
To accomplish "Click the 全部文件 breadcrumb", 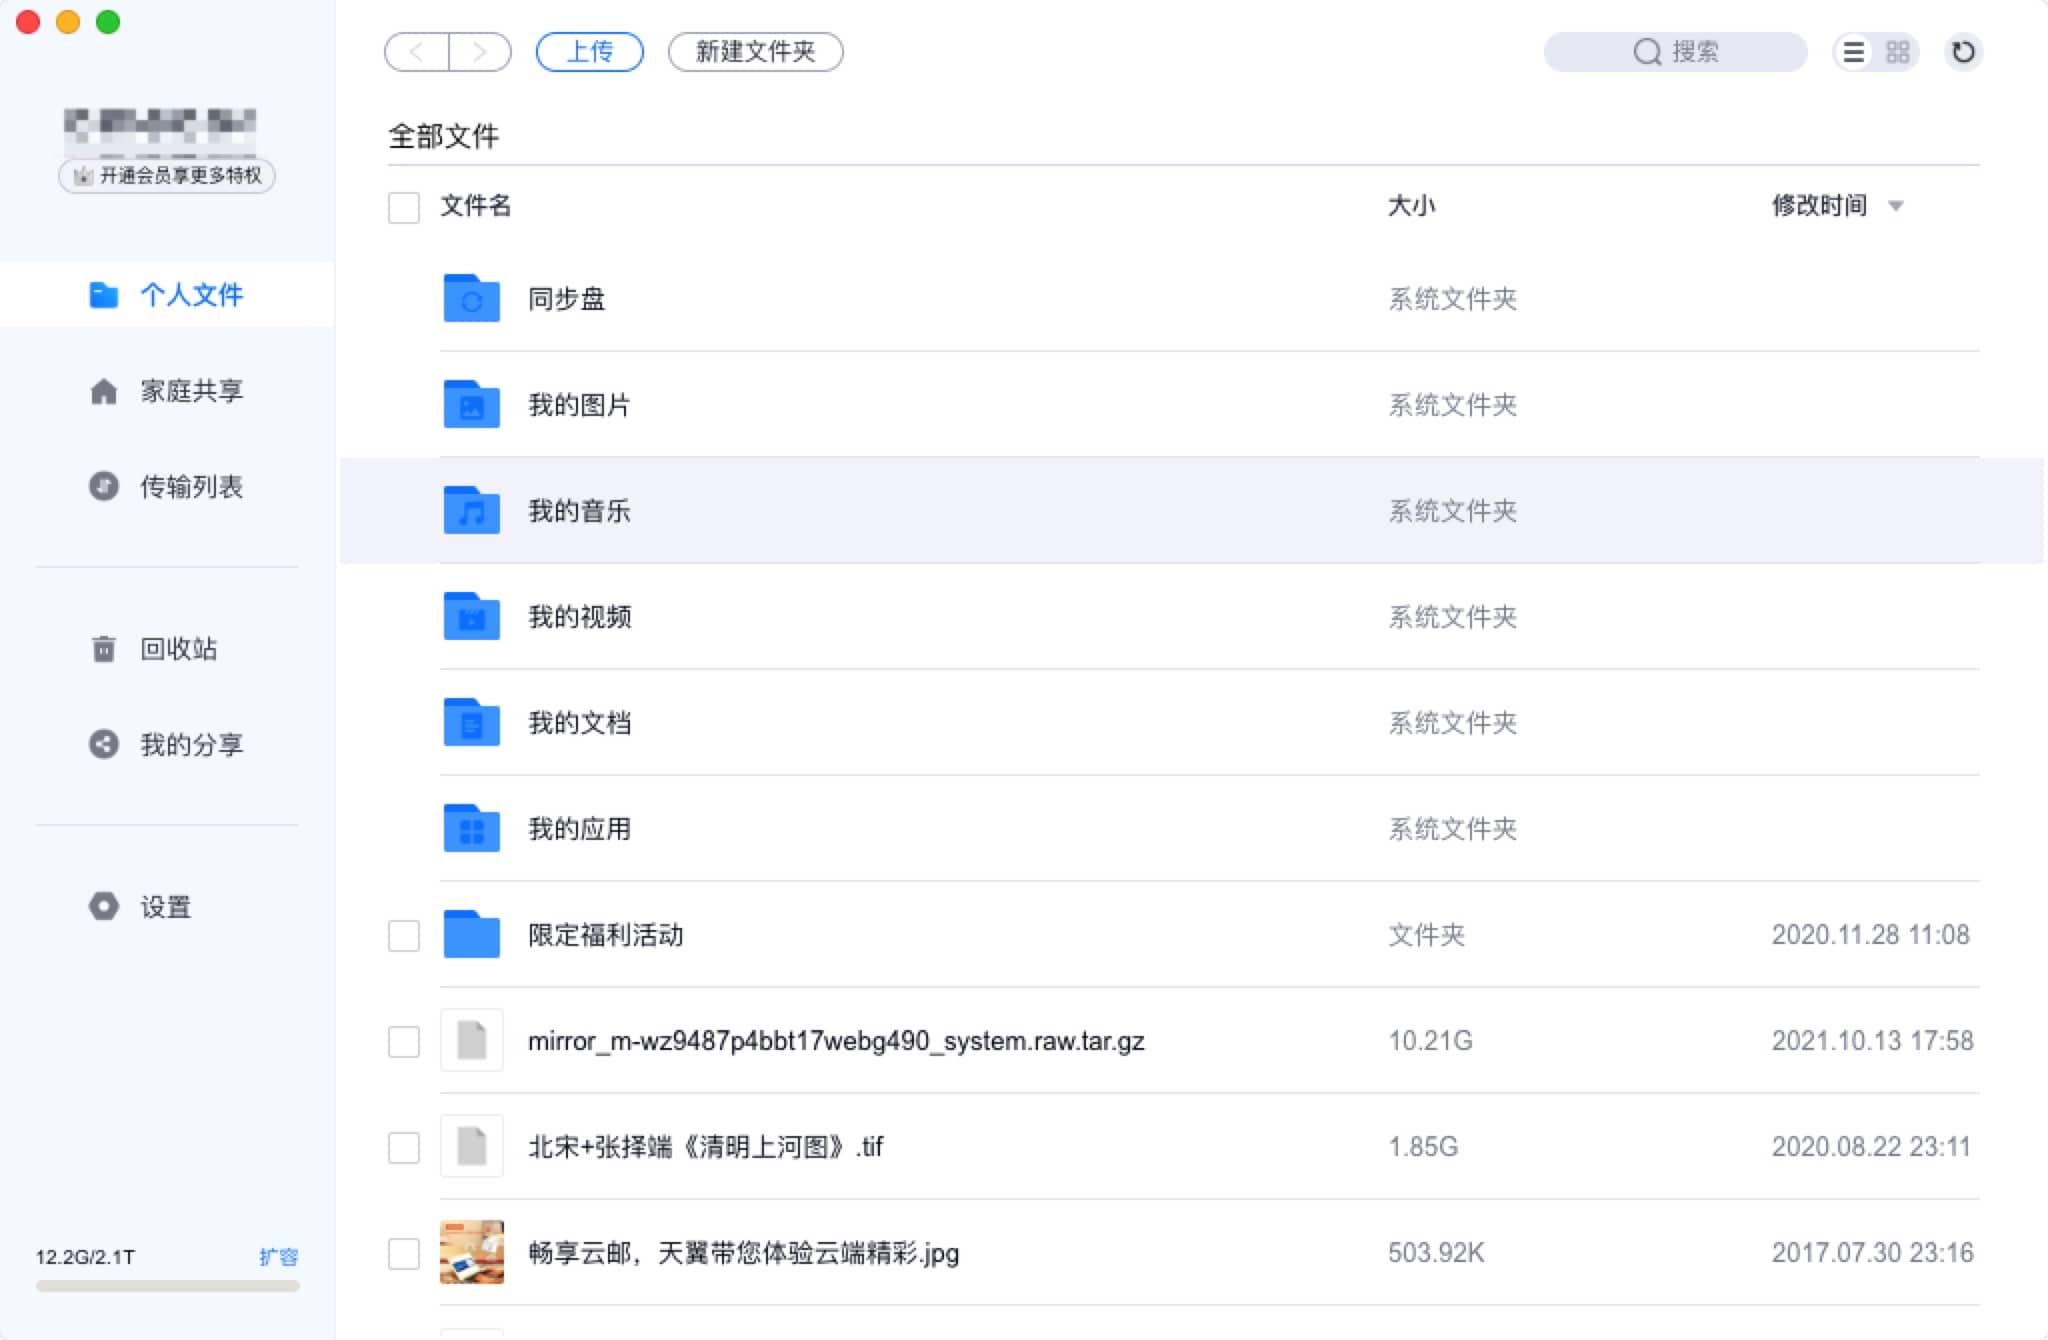I will 444,136.
